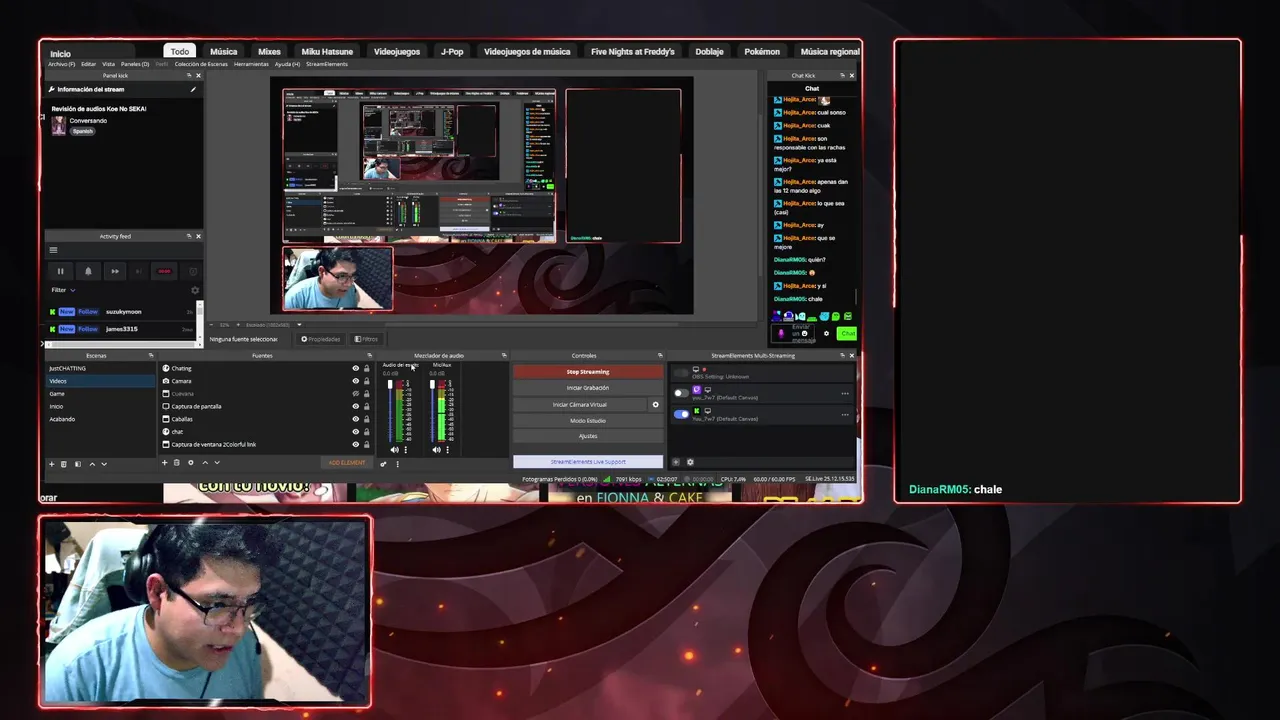Mute the Audio del escritorio speaker icon
This screenshot has height=720, width=1280.
coord(394,450)
